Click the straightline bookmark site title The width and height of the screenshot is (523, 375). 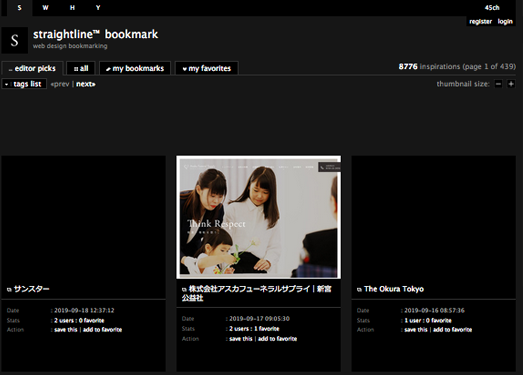[x=95, y=34]
